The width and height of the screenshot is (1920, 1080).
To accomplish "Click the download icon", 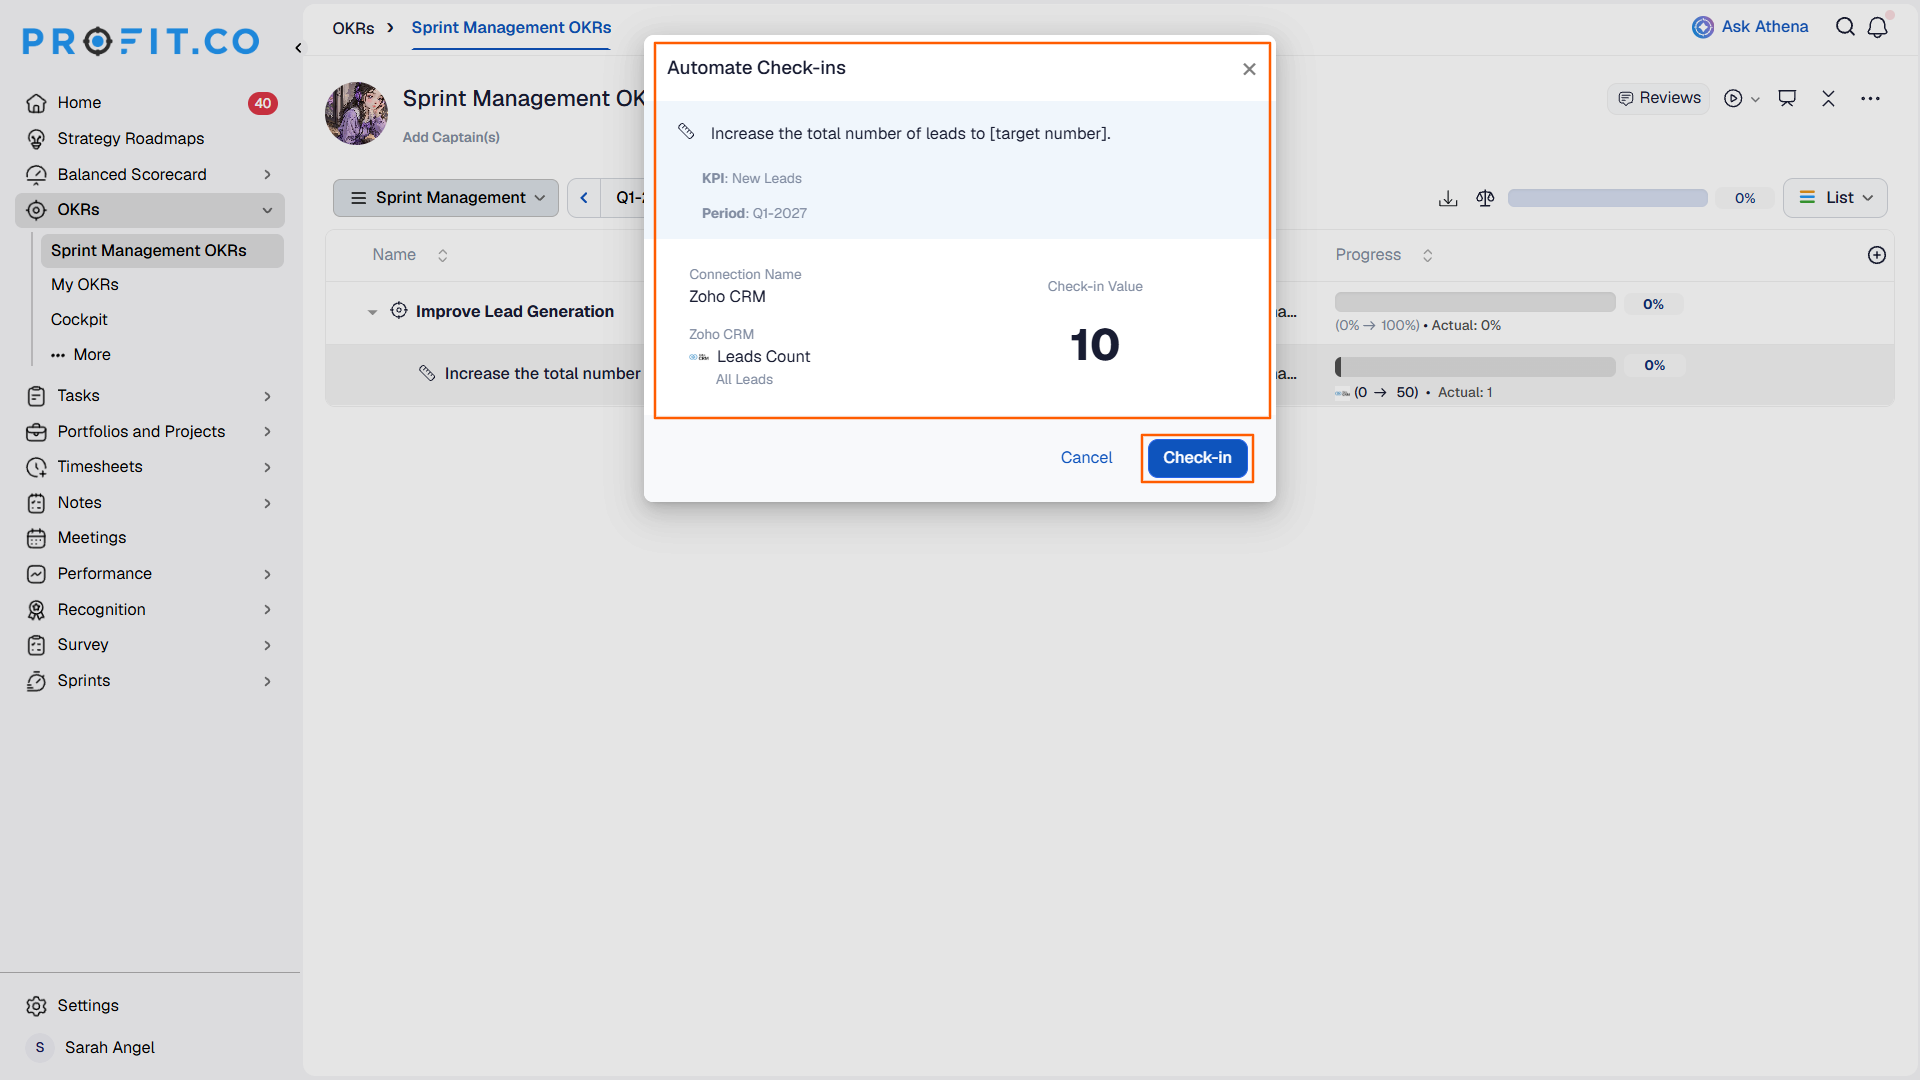I will [x=1448, y=198].
